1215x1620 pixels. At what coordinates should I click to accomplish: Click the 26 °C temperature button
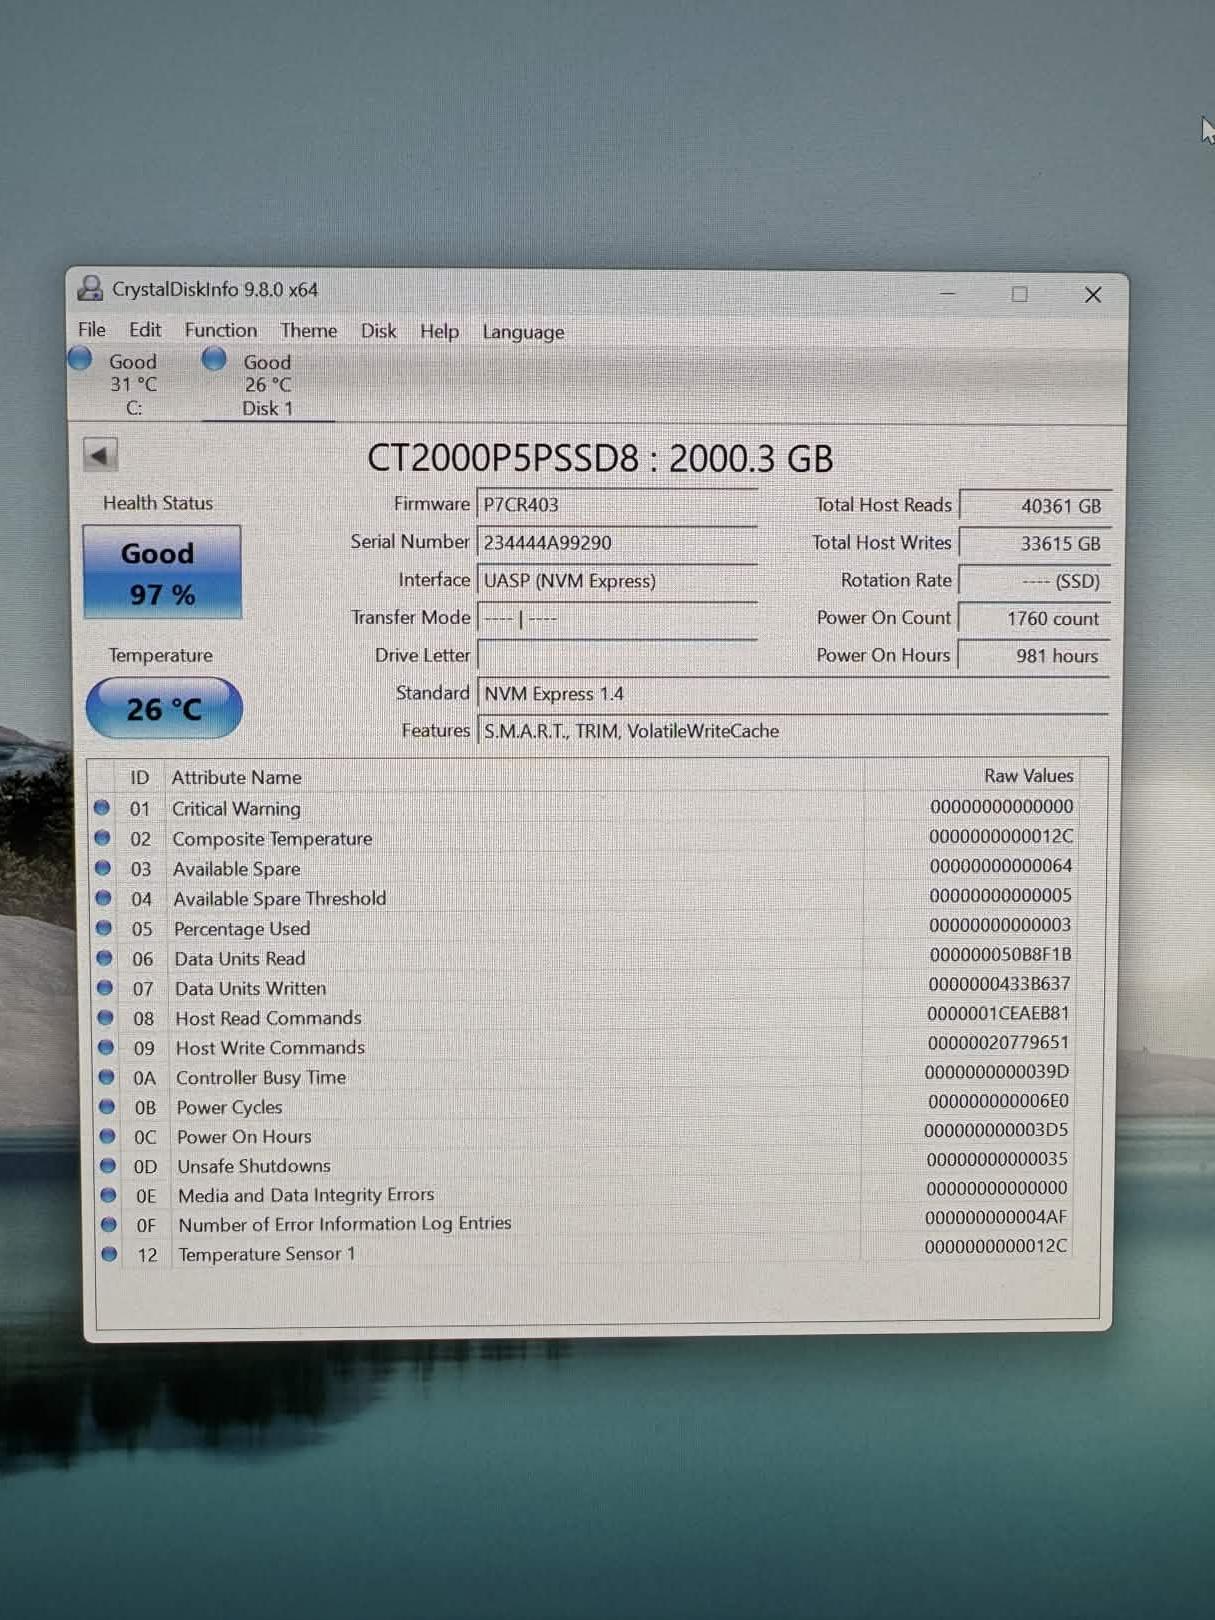tap(164, 709)
